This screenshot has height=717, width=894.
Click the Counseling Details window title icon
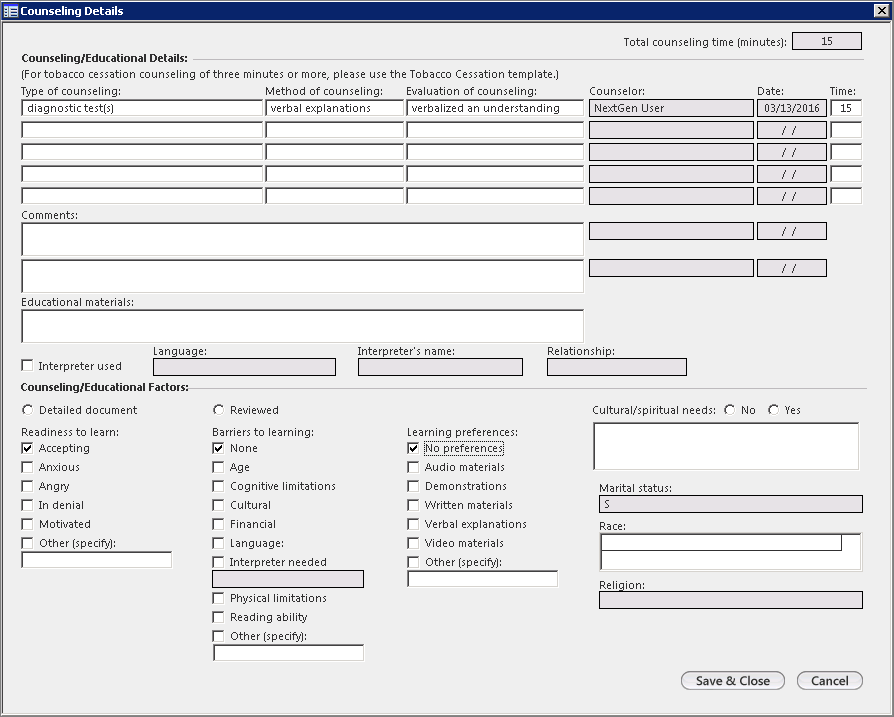click(10, 11)
